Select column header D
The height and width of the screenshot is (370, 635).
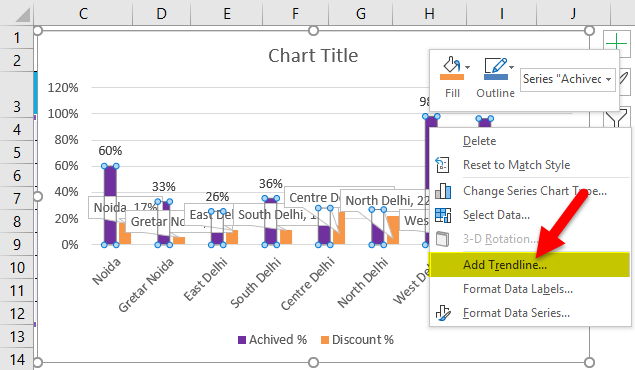162,13
